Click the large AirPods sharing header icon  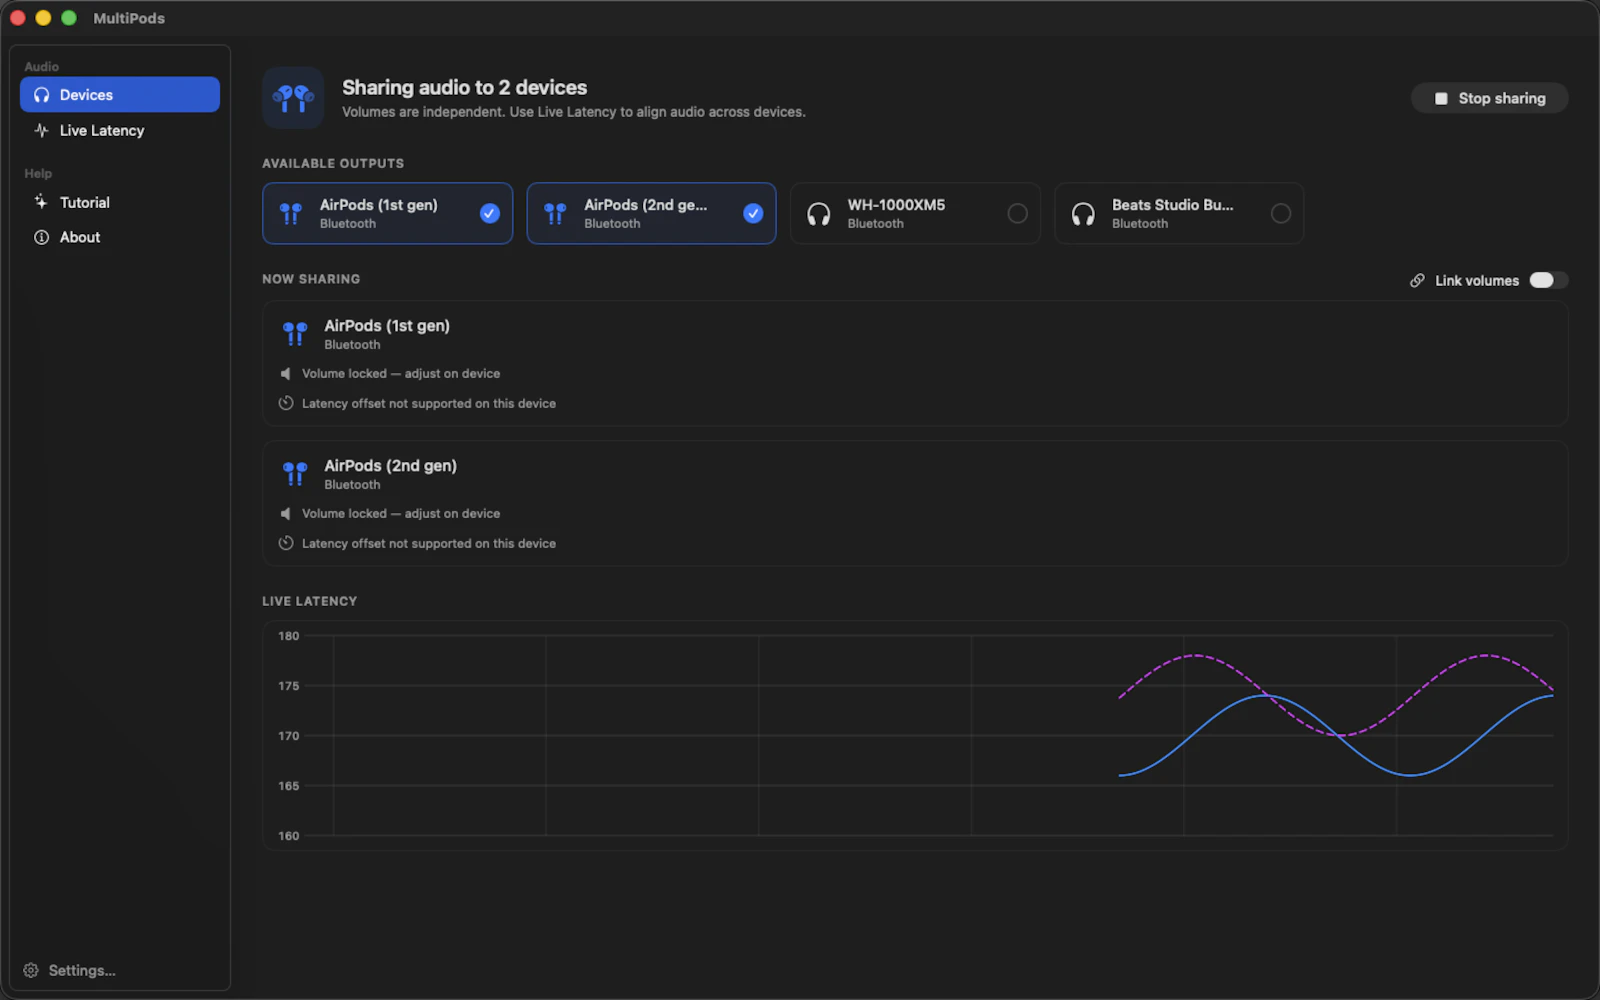pyautogui.click(x=293, y=98)
